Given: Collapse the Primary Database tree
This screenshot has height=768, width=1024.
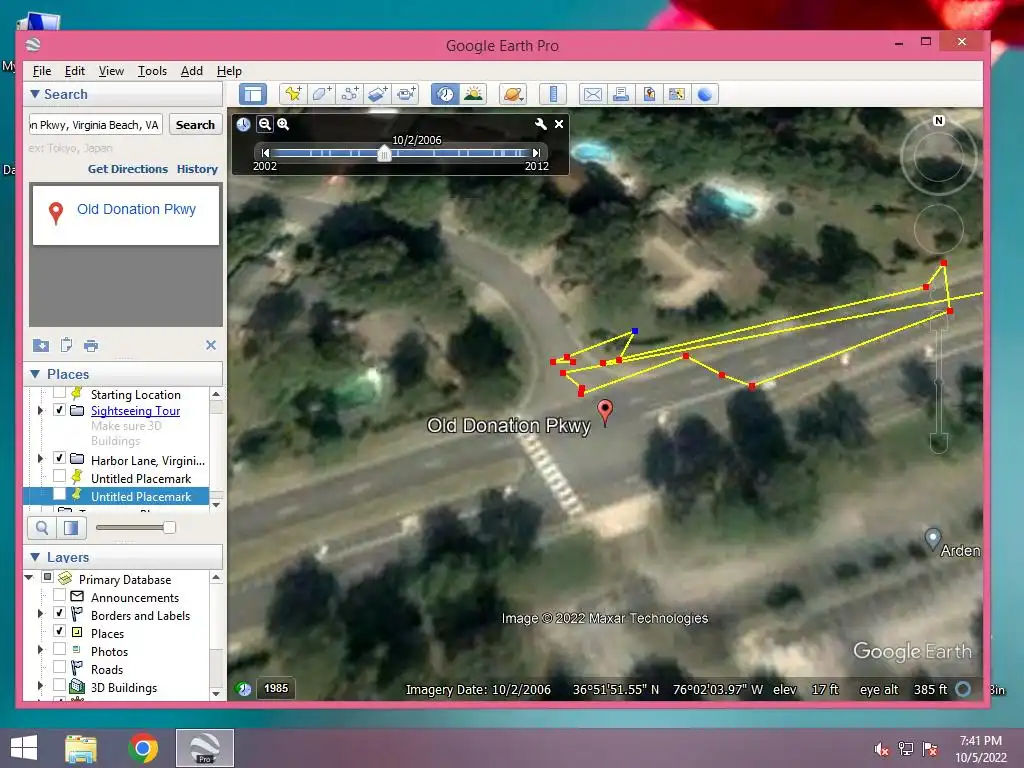Looking at the screenshot, I should coord(29,577).
